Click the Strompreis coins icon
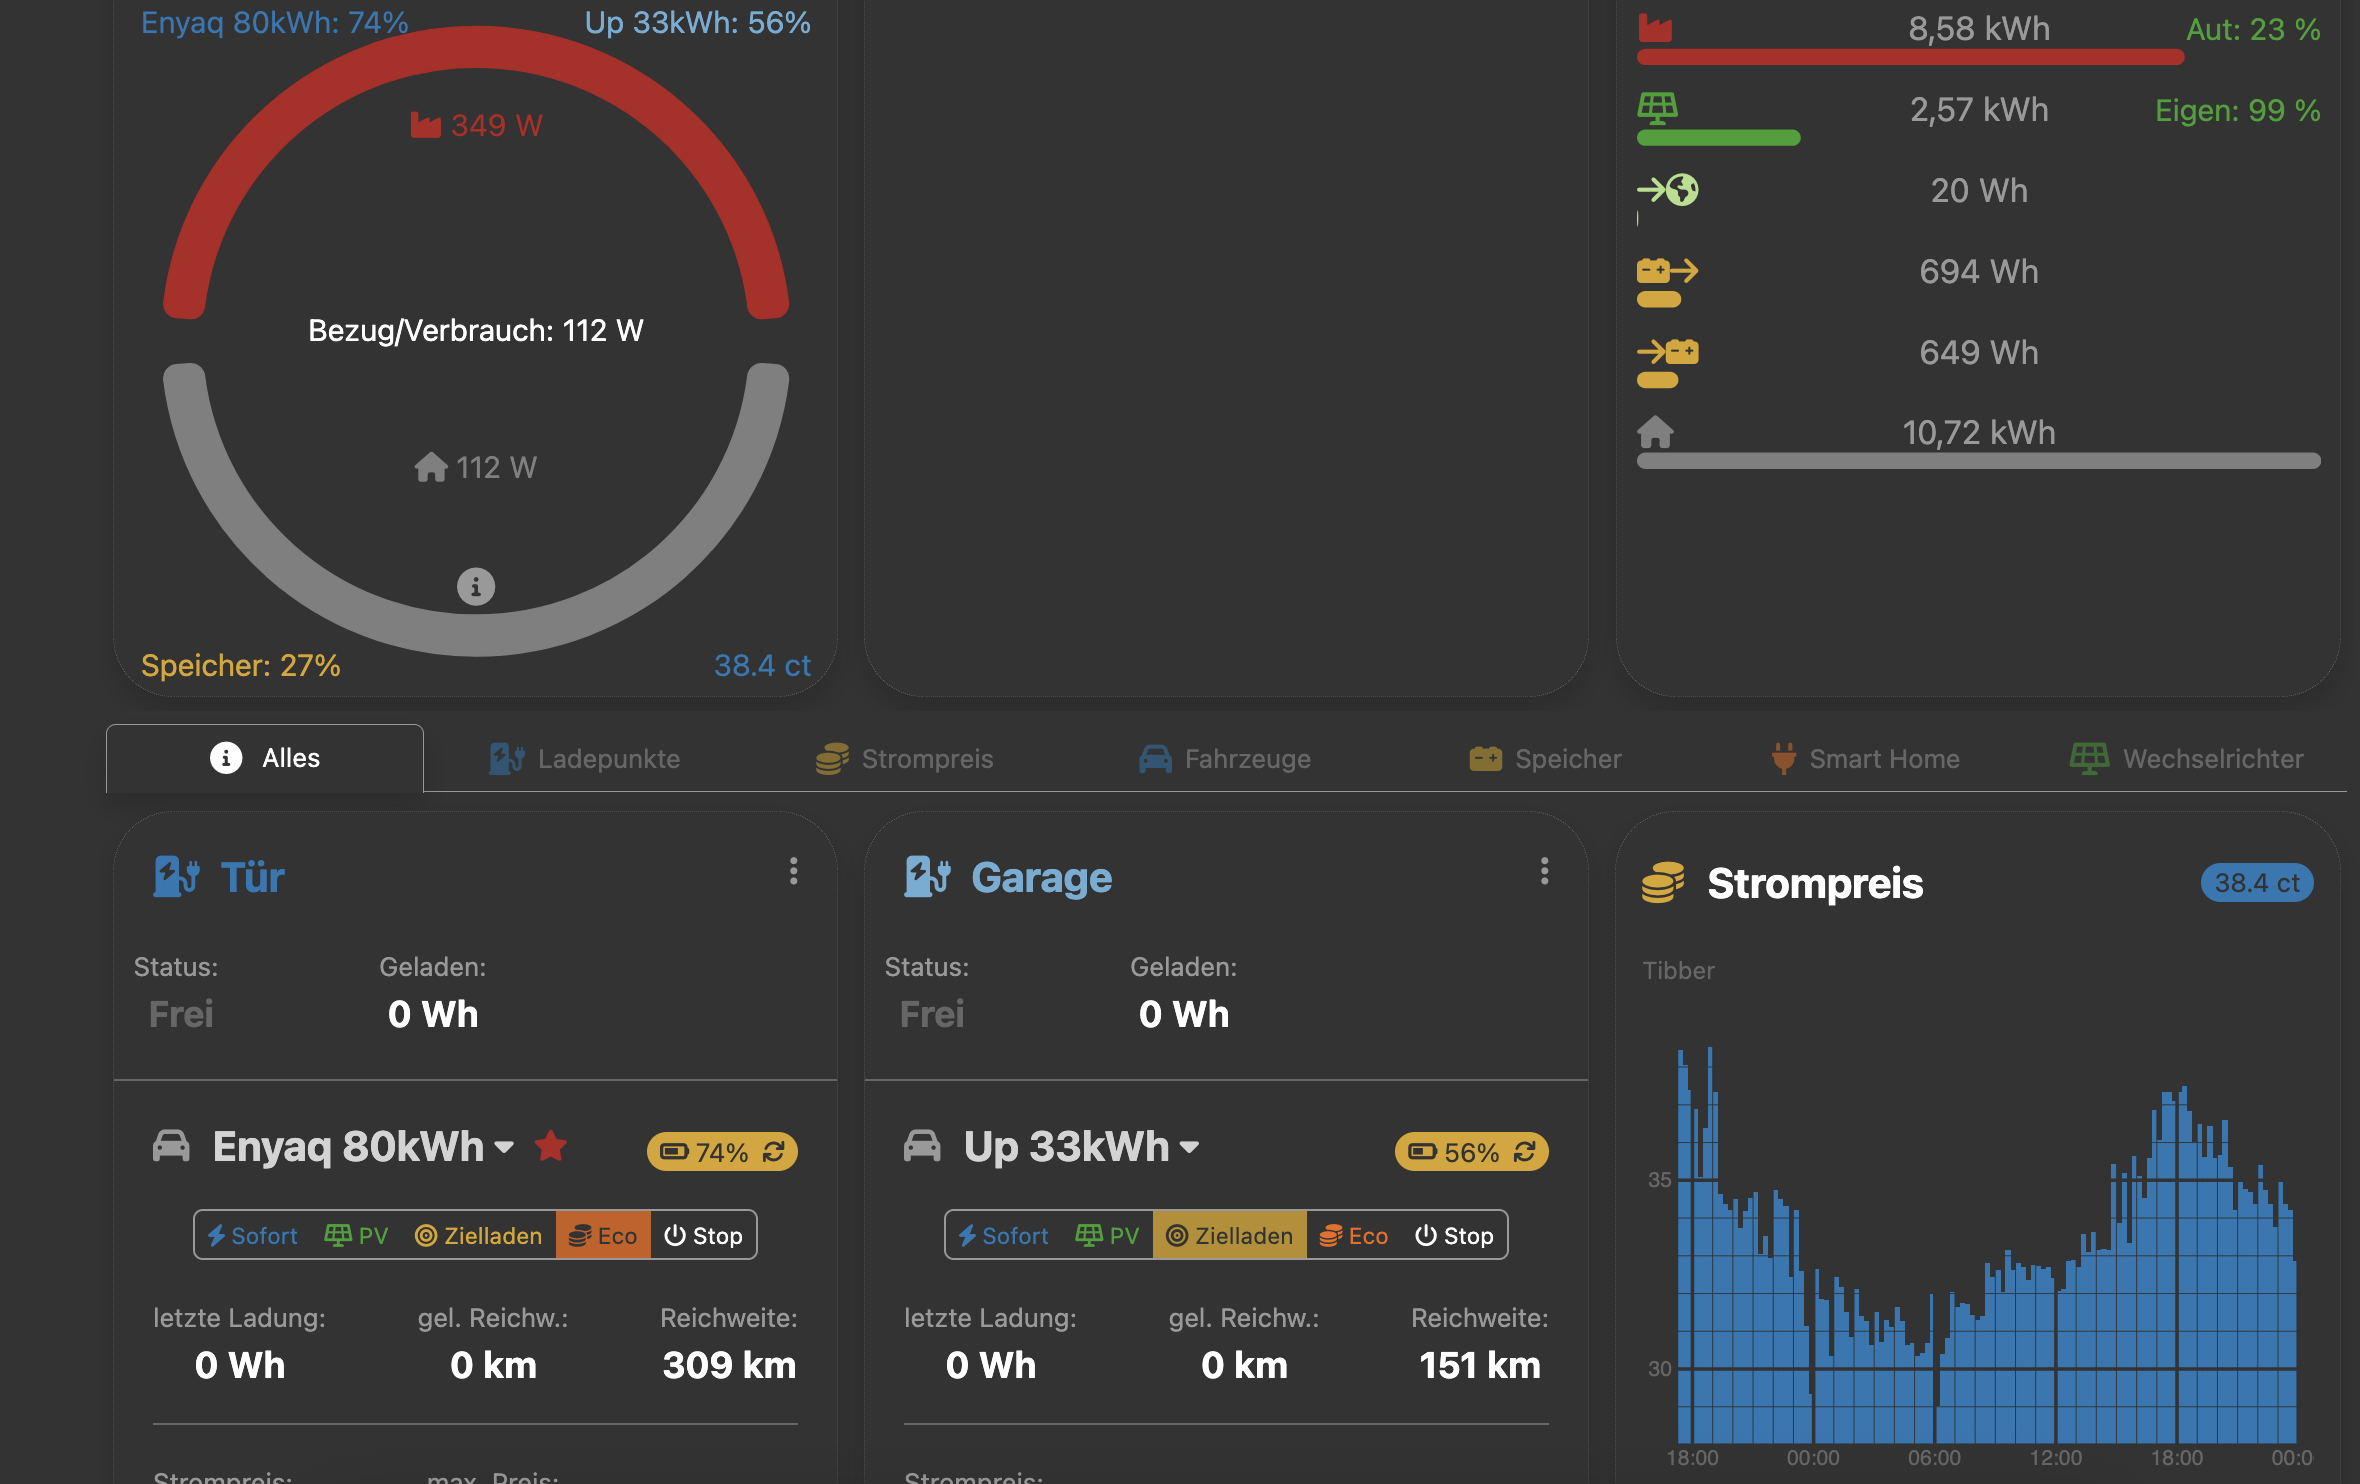 (x=1663, y=883)
